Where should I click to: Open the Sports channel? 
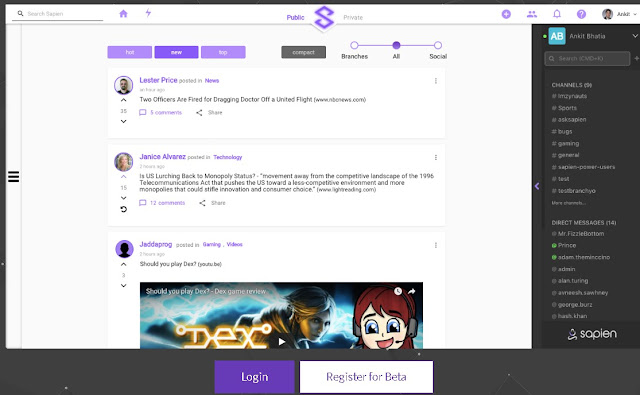(564, 108)
